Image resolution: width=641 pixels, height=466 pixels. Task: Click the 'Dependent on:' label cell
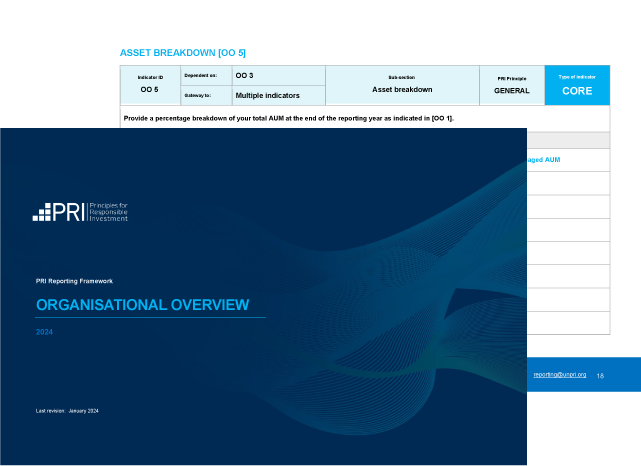pos(206,76)
